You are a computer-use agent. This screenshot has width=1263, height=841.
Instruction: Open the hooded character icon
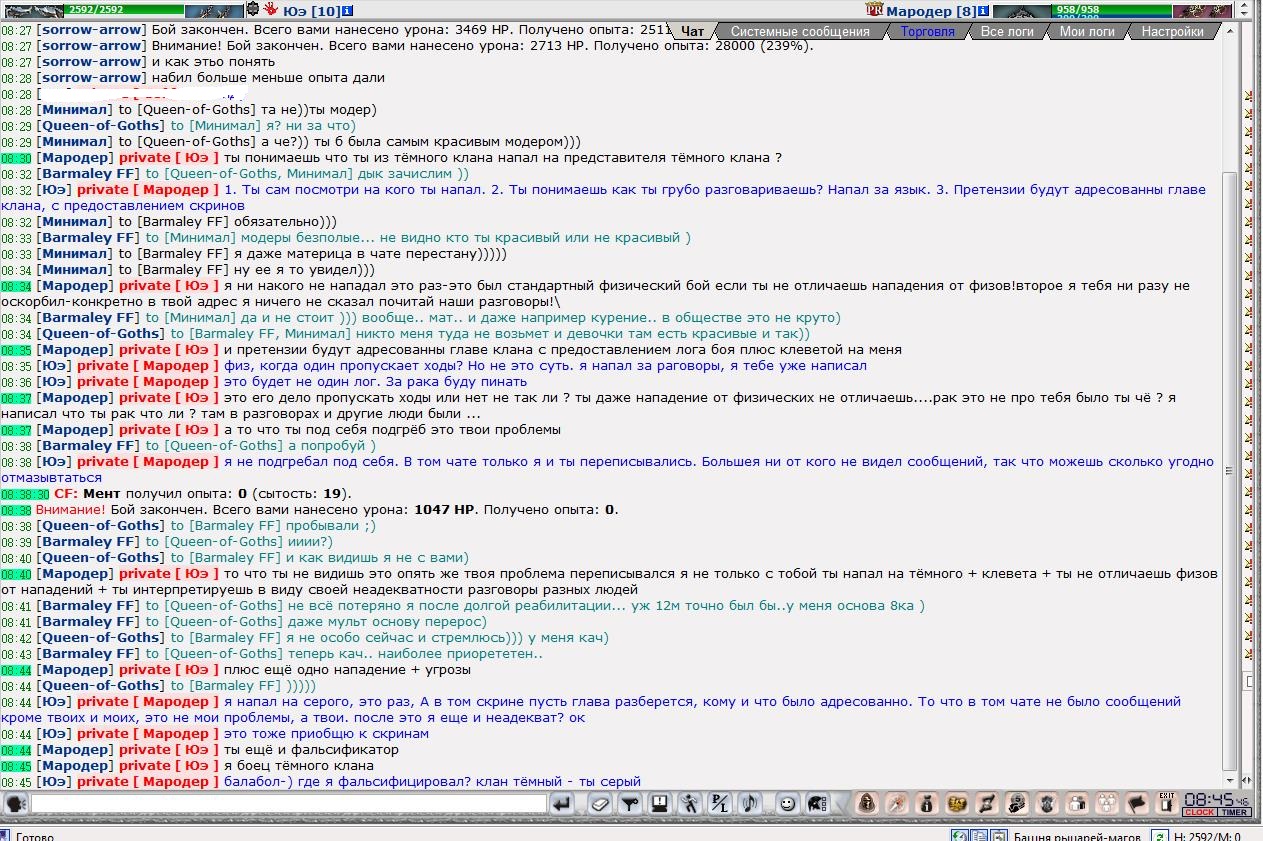[868, 804]
